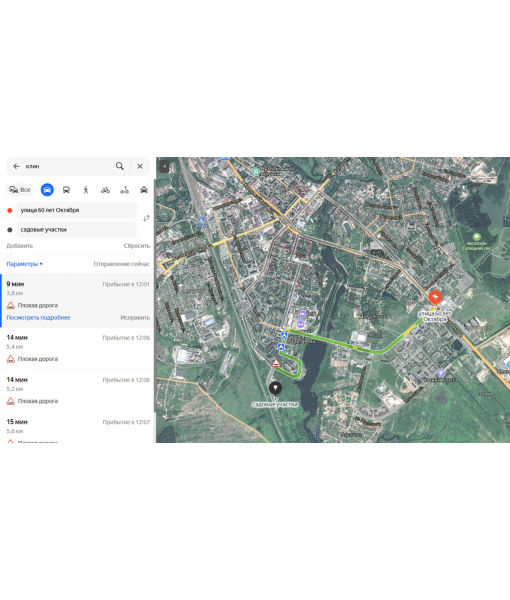Image resolution: width=510 pixels, height=600 pixels.
Task: Click the railway station icon on map
Action: point(202,220)
